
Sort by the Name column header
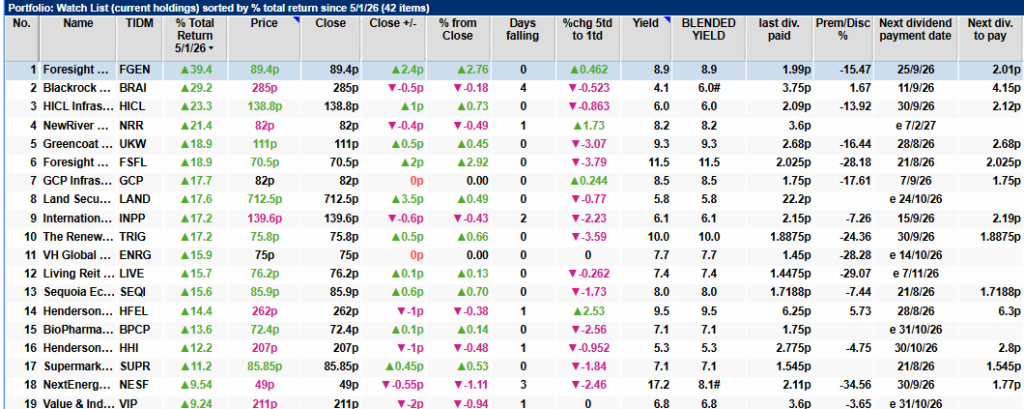78,23
